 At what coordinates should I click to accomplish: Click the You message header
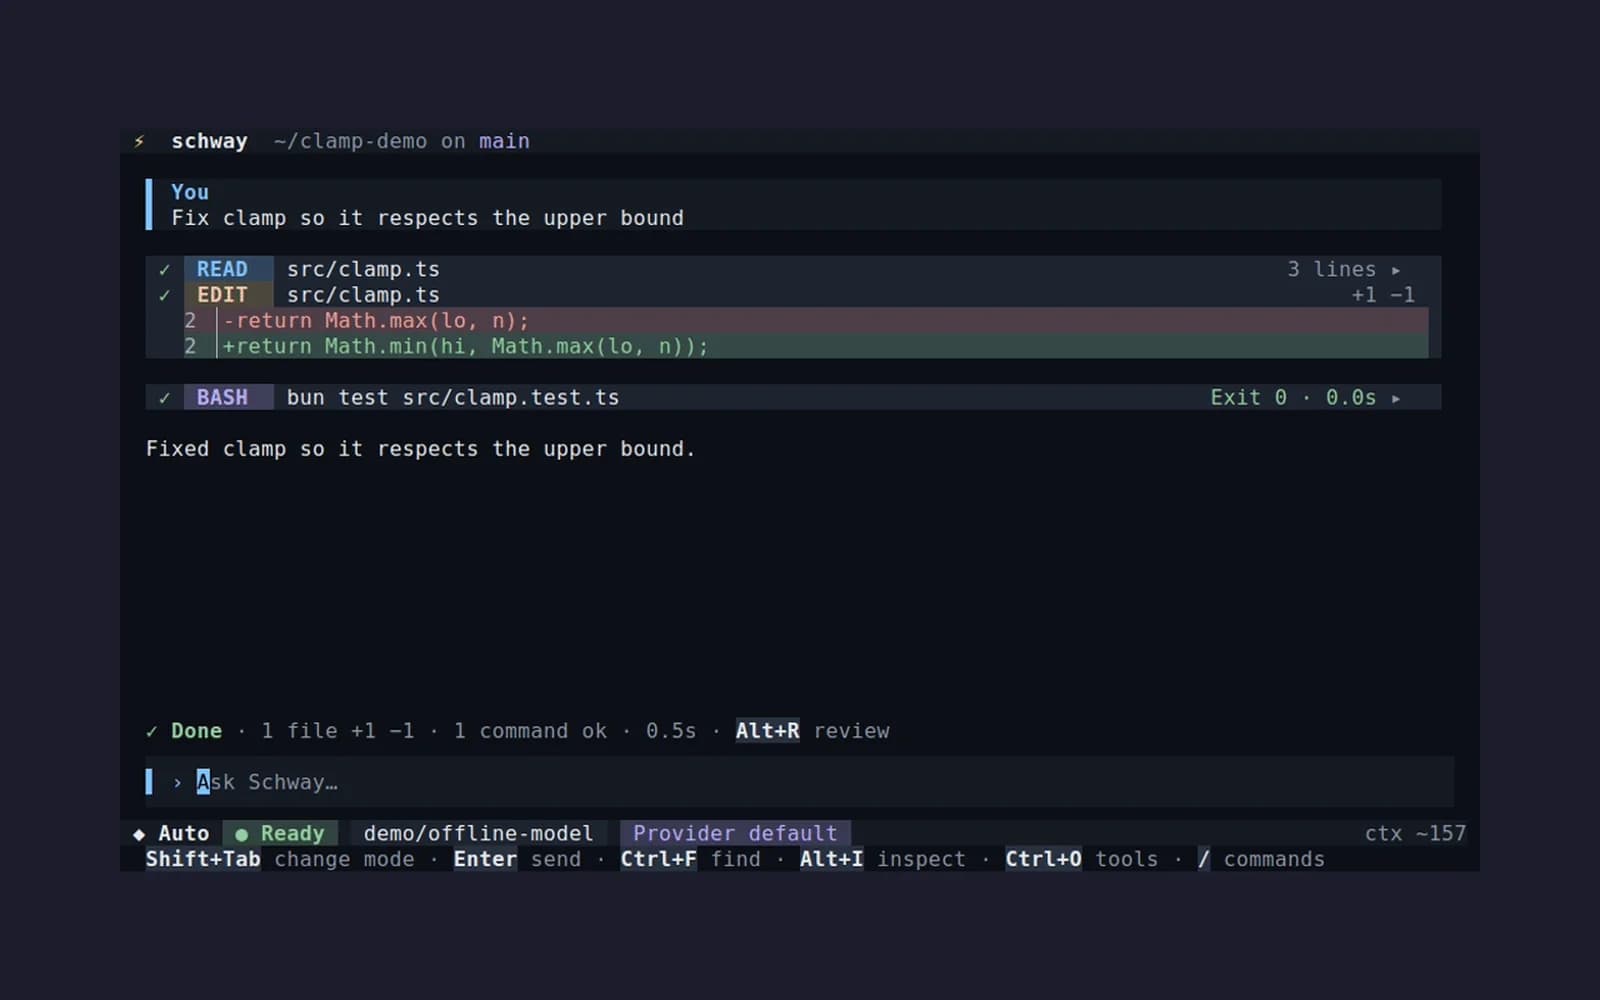(x=190, y=192)
